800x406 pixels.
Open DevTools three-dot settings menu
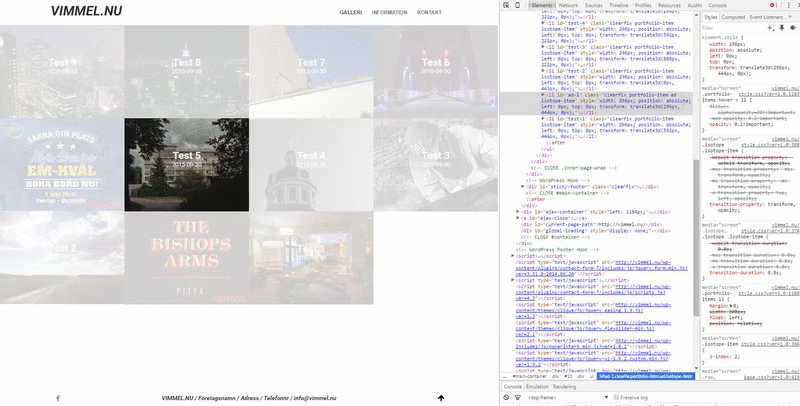788,5
